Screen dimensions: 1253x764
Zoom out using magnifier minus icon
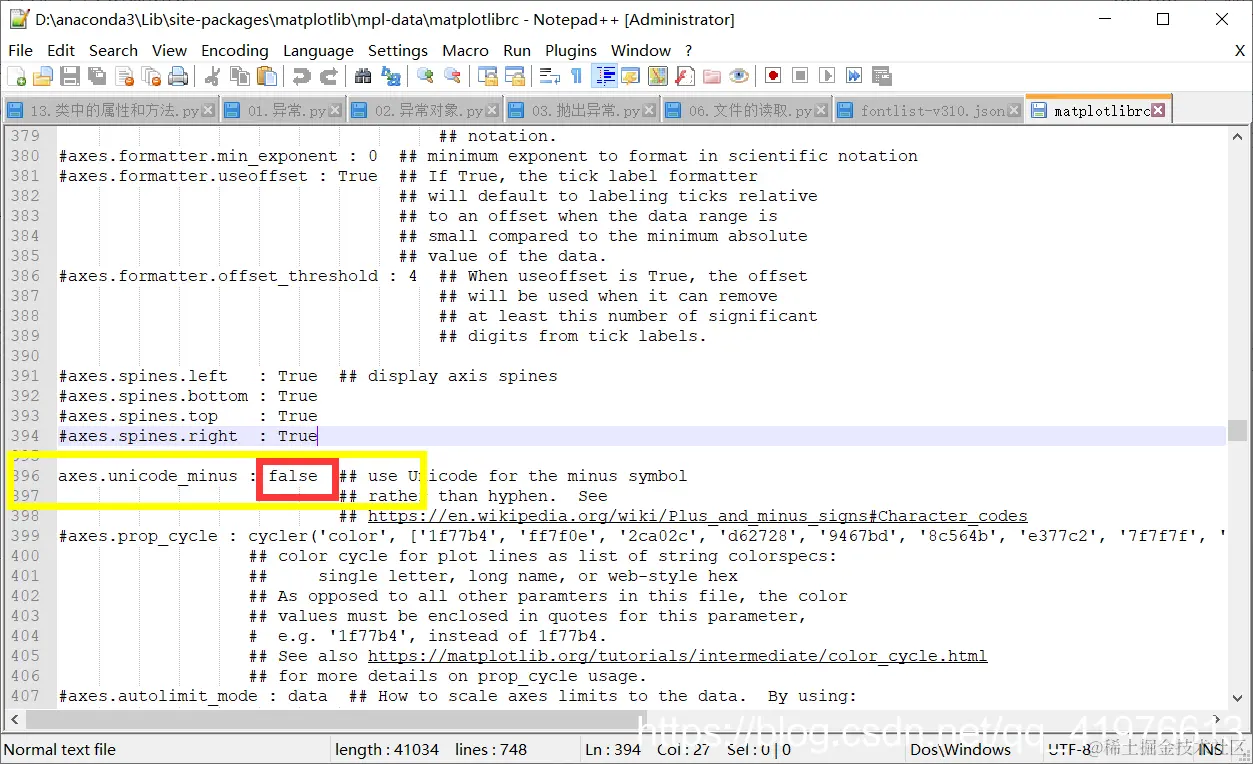click(x=453, y=76)
